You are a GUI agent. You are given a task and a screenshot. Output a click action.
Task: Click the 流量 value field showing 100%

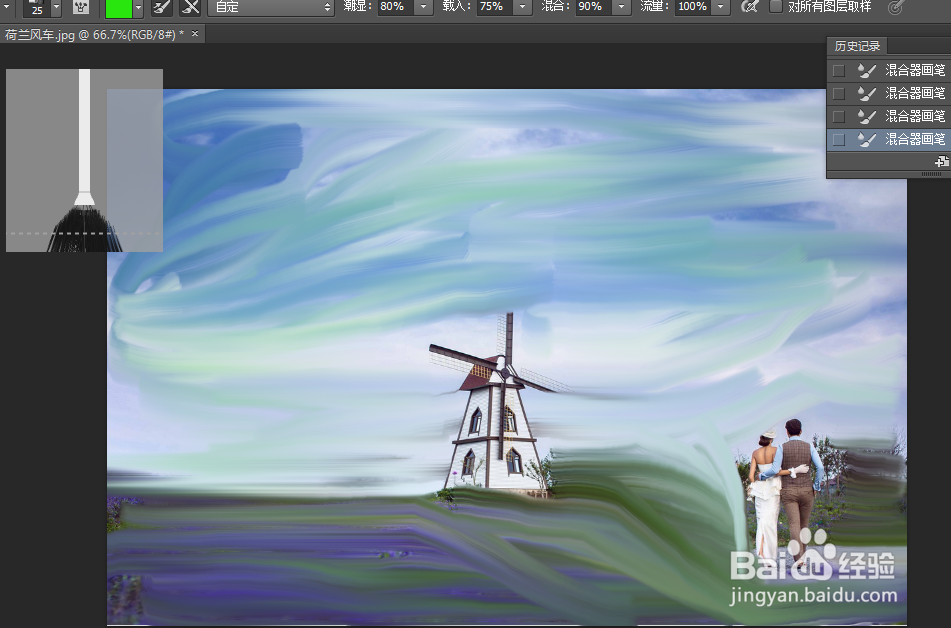(x=693, y=7)
